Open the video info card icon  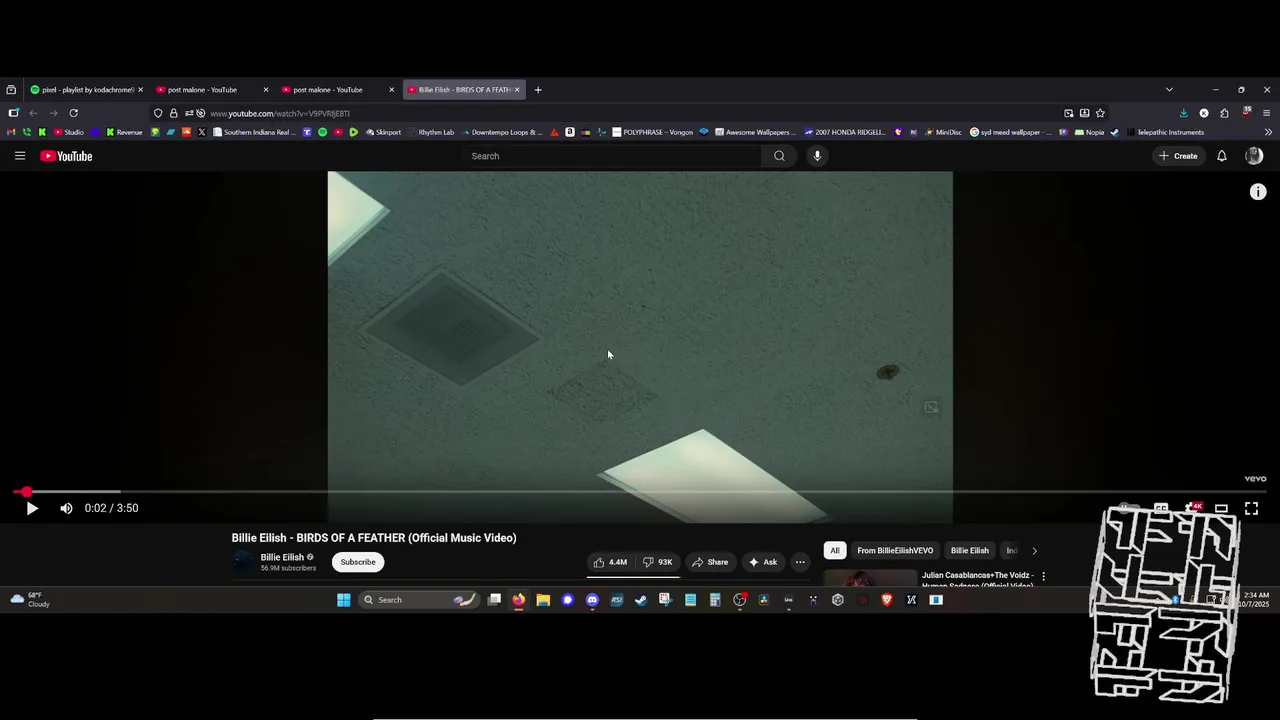click(x=1258, y=192)
